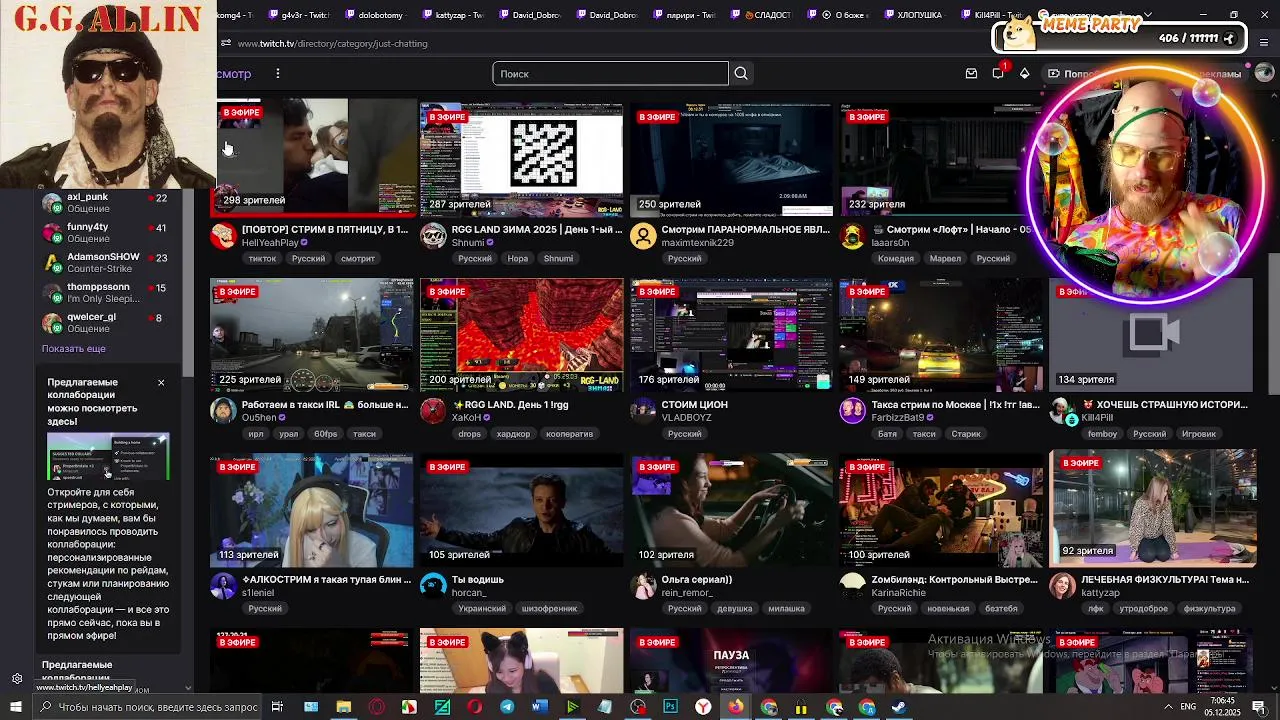Viewport: 1280px width, 720px height.
Task: Switch to the парири Twitch tab
Action: 685,15
